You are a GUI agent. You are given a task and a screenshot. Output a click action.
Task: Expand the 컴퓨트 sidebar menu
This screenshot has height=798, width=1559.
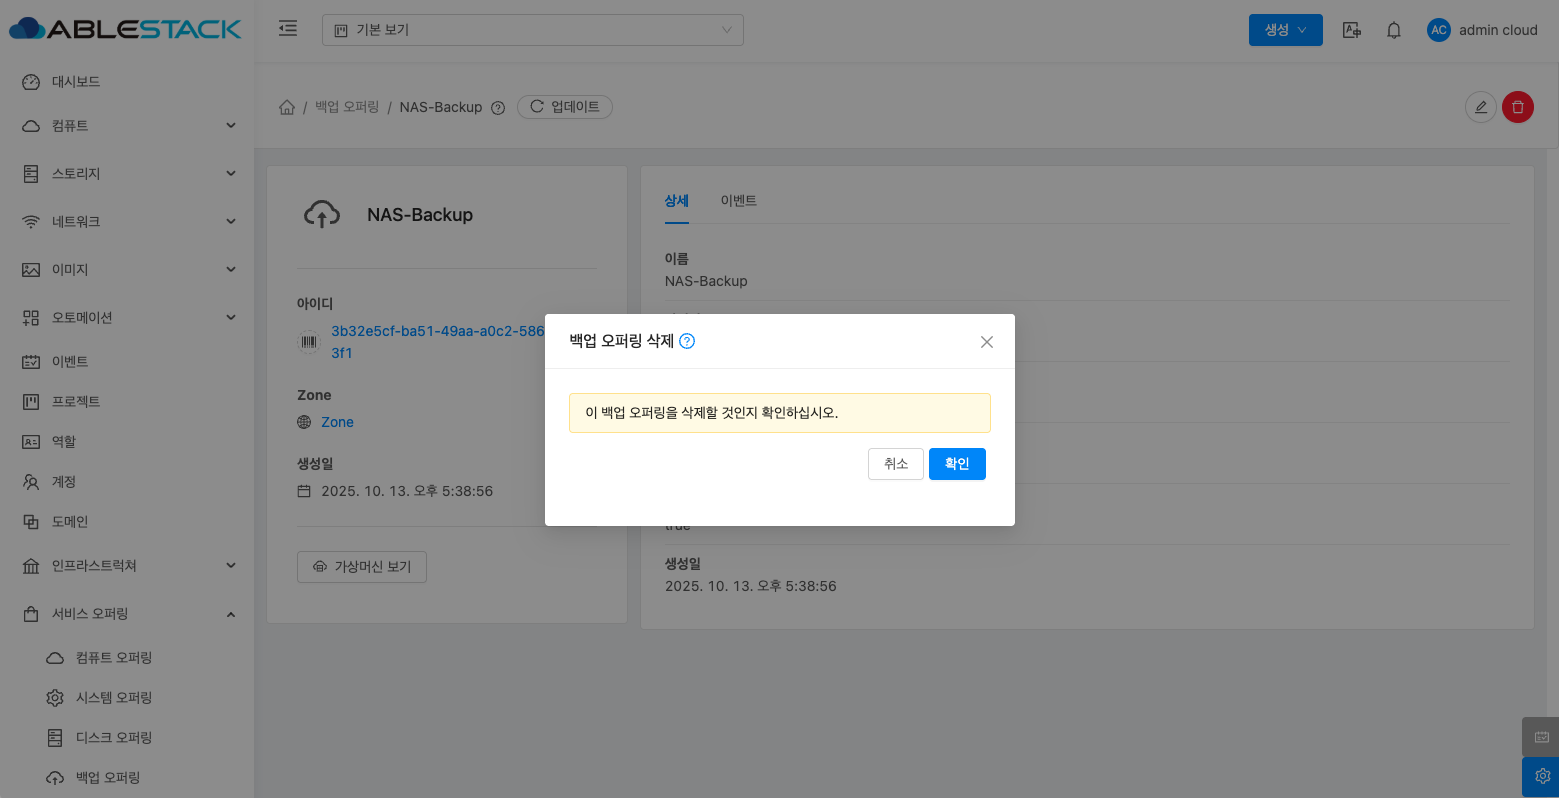128,126
